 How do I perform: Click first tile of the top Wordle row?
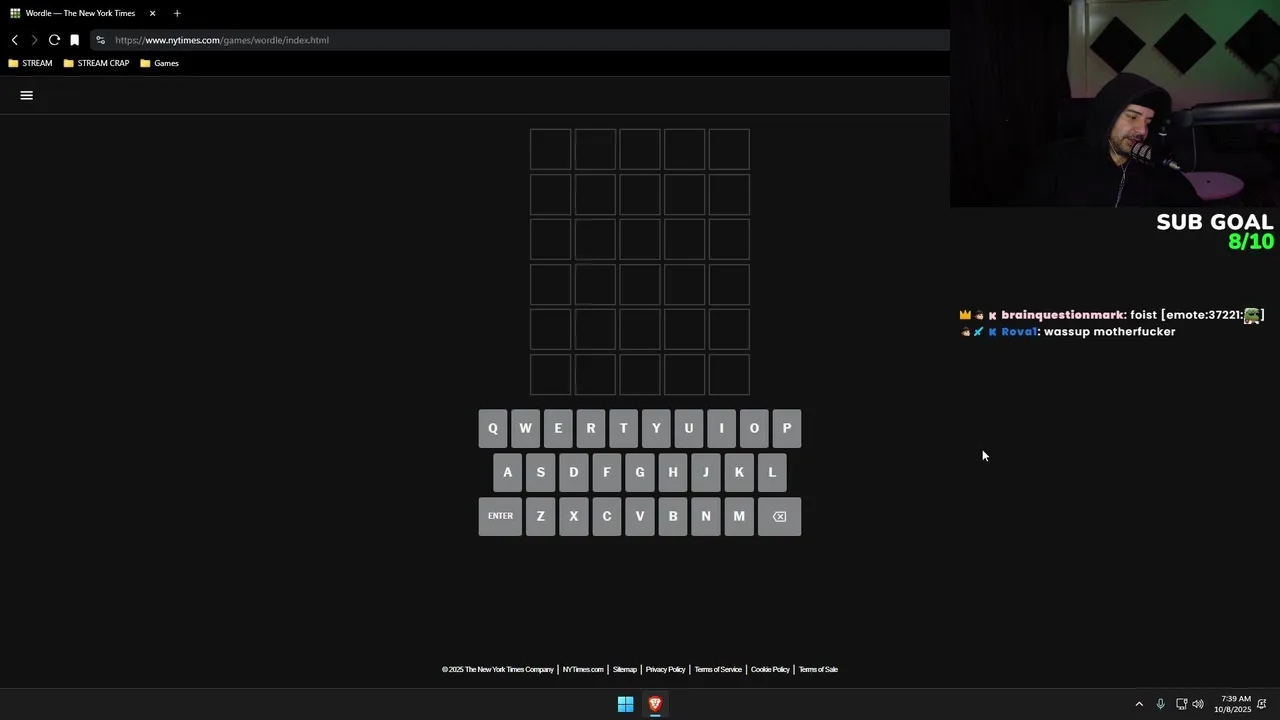[x=550, y=150]
